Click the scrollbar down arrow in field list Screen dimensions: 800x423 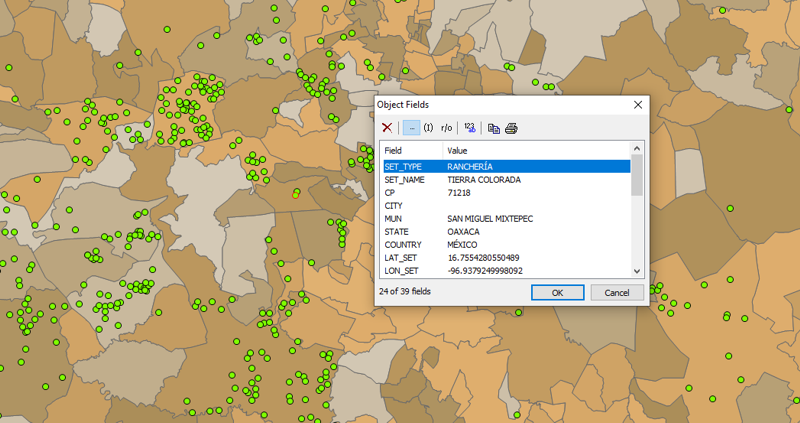tap(637, 271)
